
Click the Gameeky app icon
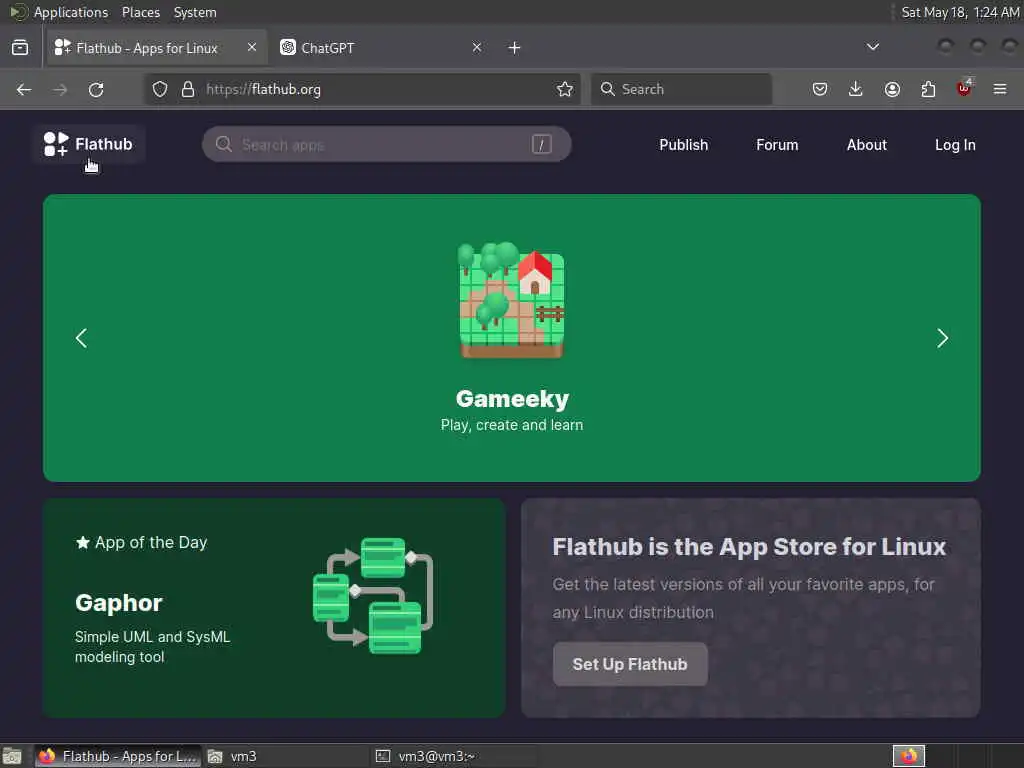[512, 300]
